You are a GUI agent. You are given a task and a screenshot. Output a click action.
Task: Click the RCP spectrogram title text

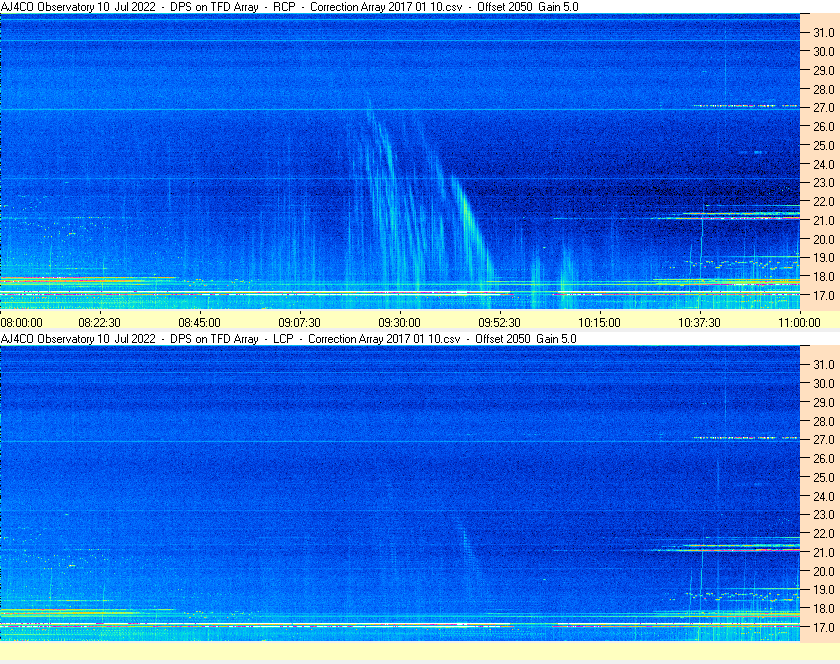point(290,7)
